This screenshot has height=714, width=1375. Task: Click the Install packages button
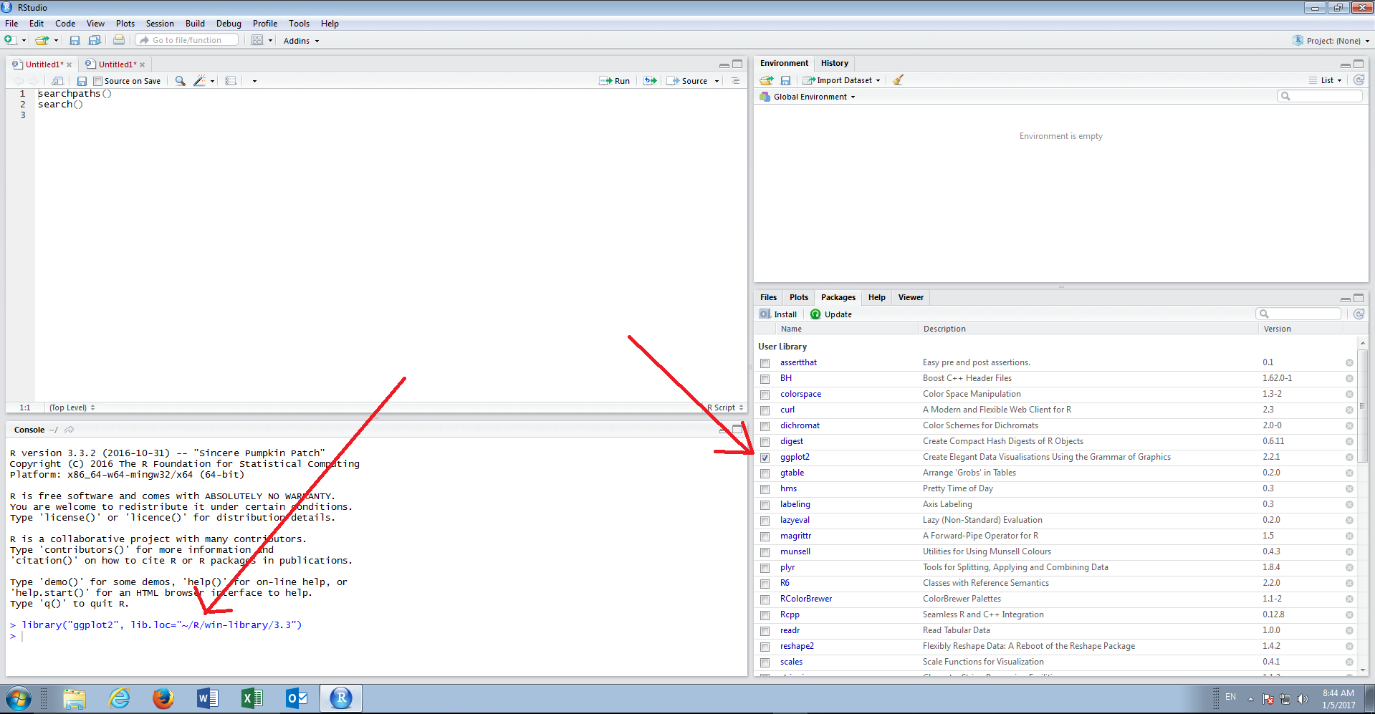click(x=778, y=314)
